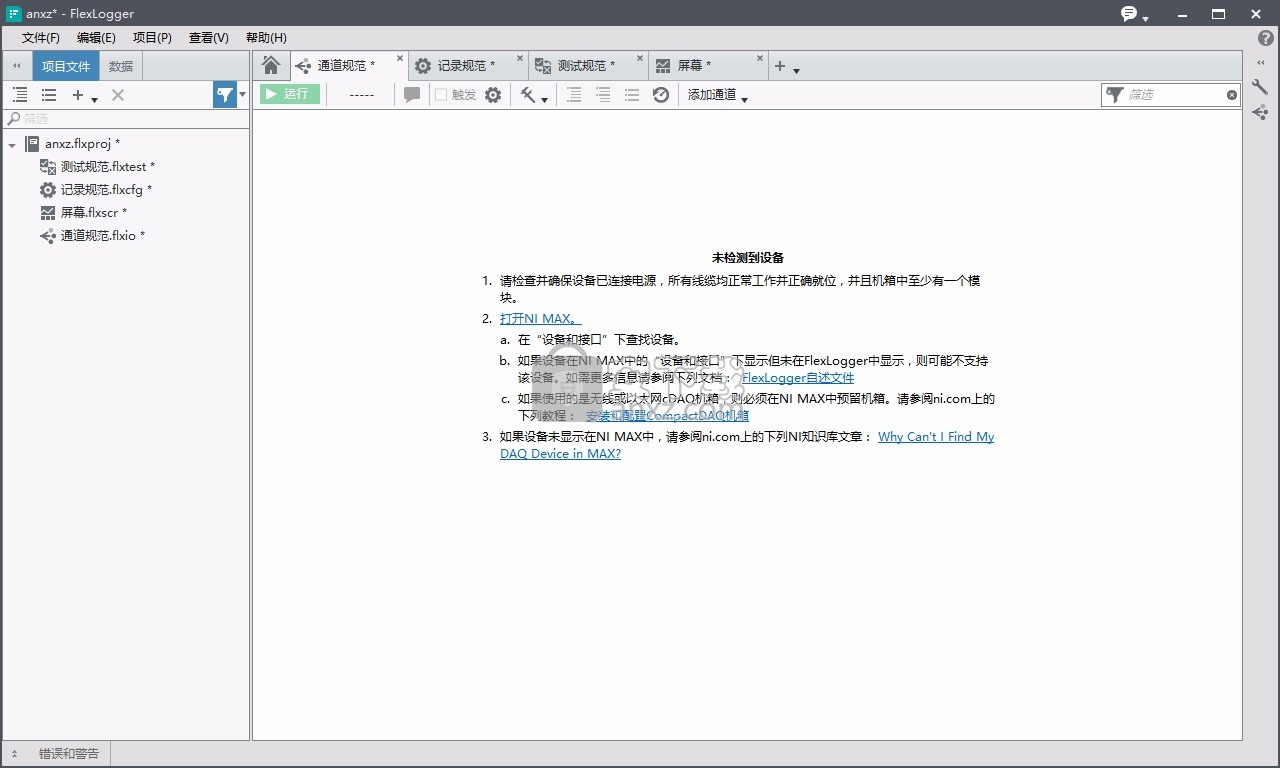Viewport: 1280px width, 768px height.
Task: Close the 屏幕 tab
Action: [x=760, y=59]
